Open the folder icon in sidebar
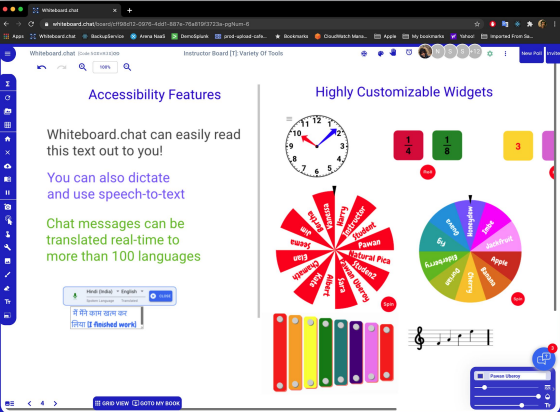Image resolution: width=560 pixels, height=412 pixels. (8, 111)
